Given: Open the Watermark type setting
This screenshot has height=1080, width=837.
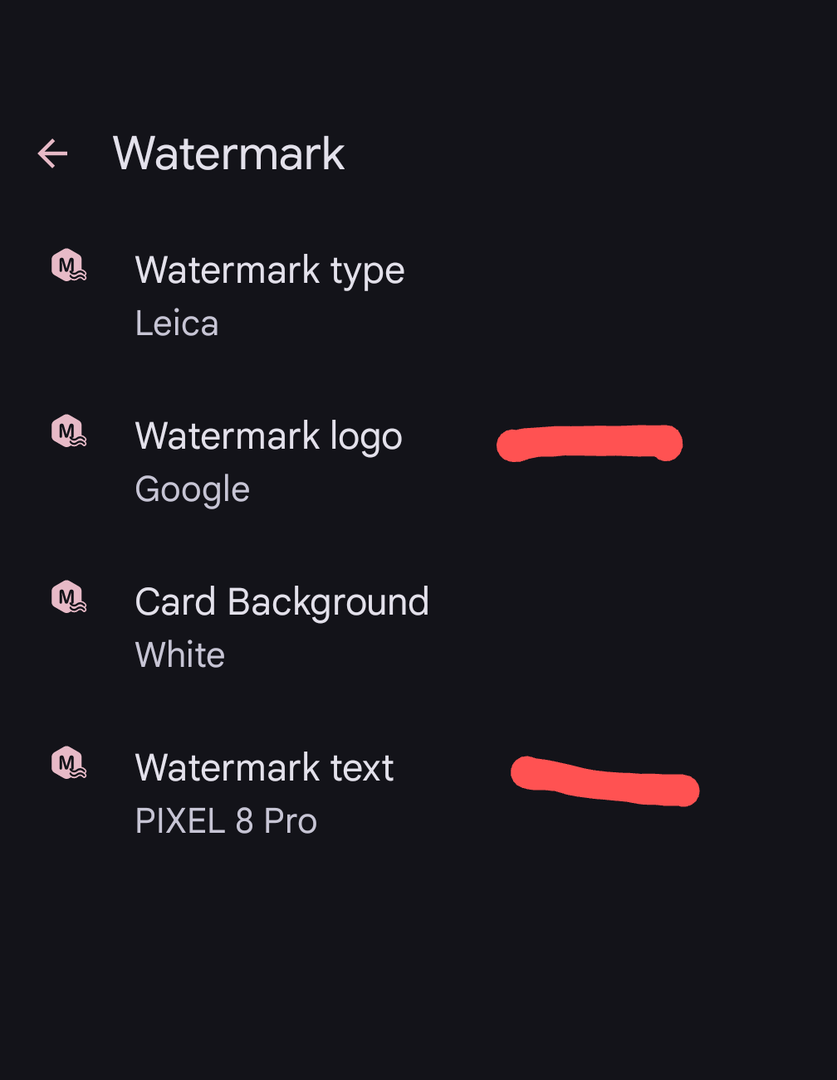Looking at the screenshot, I should click(x=269, y=270).
